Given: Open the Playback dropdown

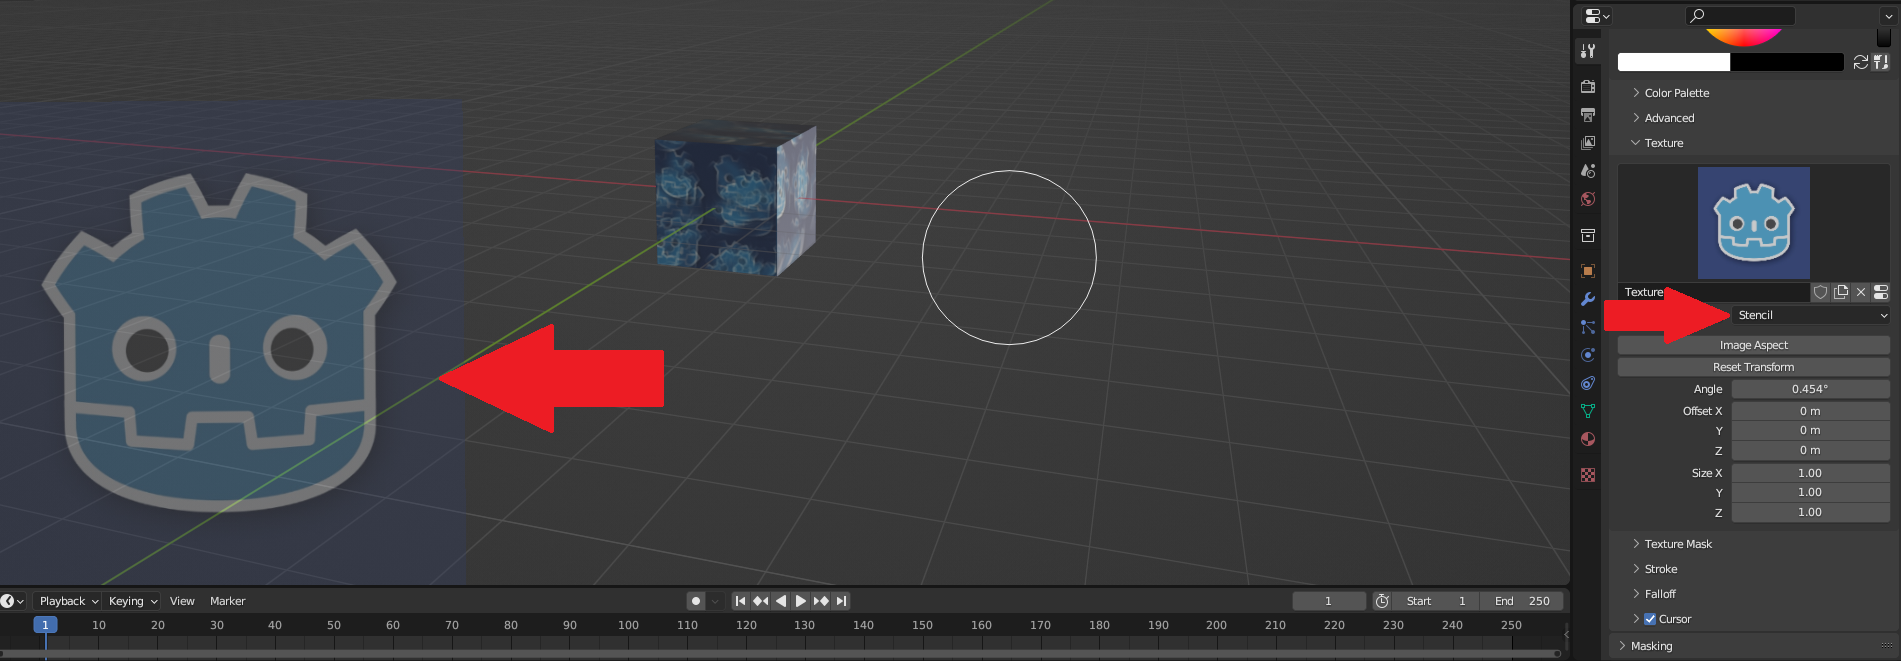Looking at the screenshot, I should pos(67,601).
